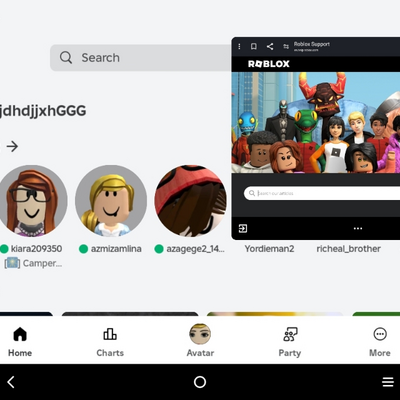Open the ellipsis options at popup bottom

pos(358,228)
